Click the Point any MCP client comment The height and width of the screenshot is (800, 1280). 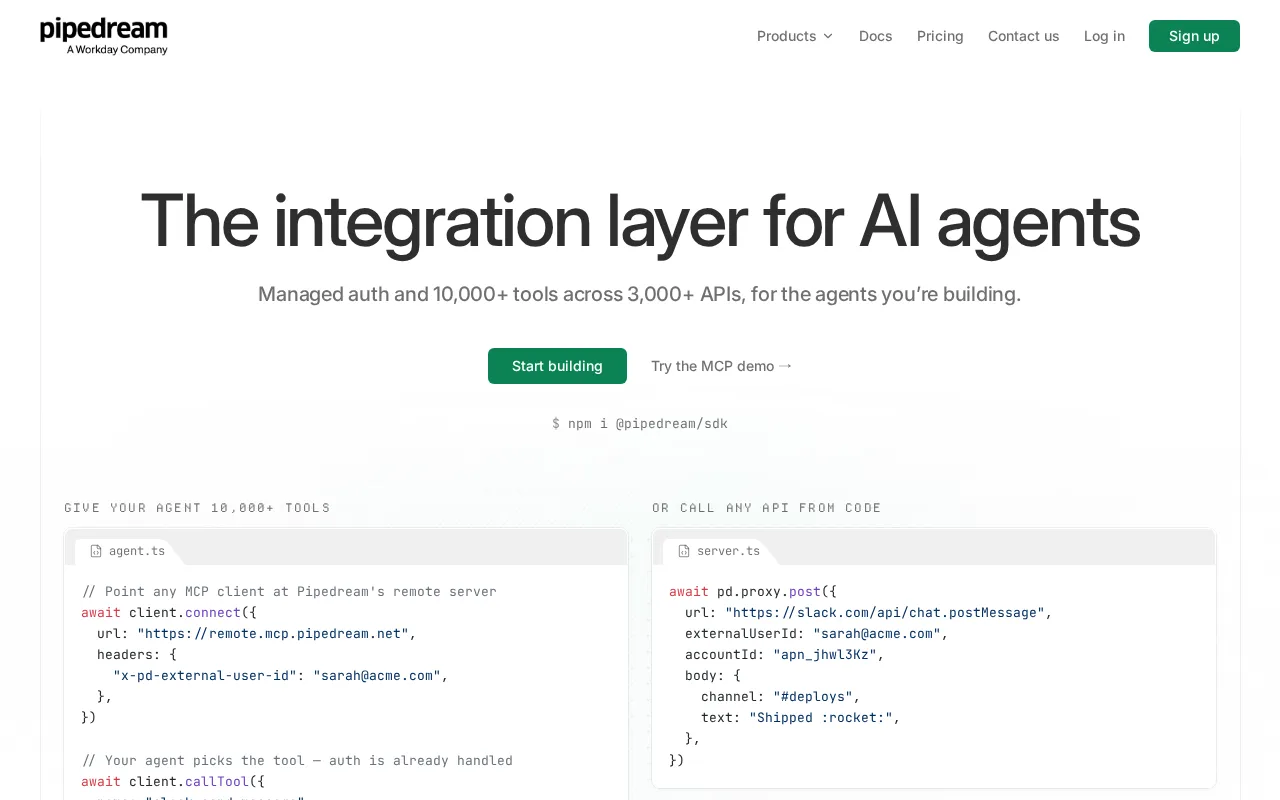[x=289, y=592]
